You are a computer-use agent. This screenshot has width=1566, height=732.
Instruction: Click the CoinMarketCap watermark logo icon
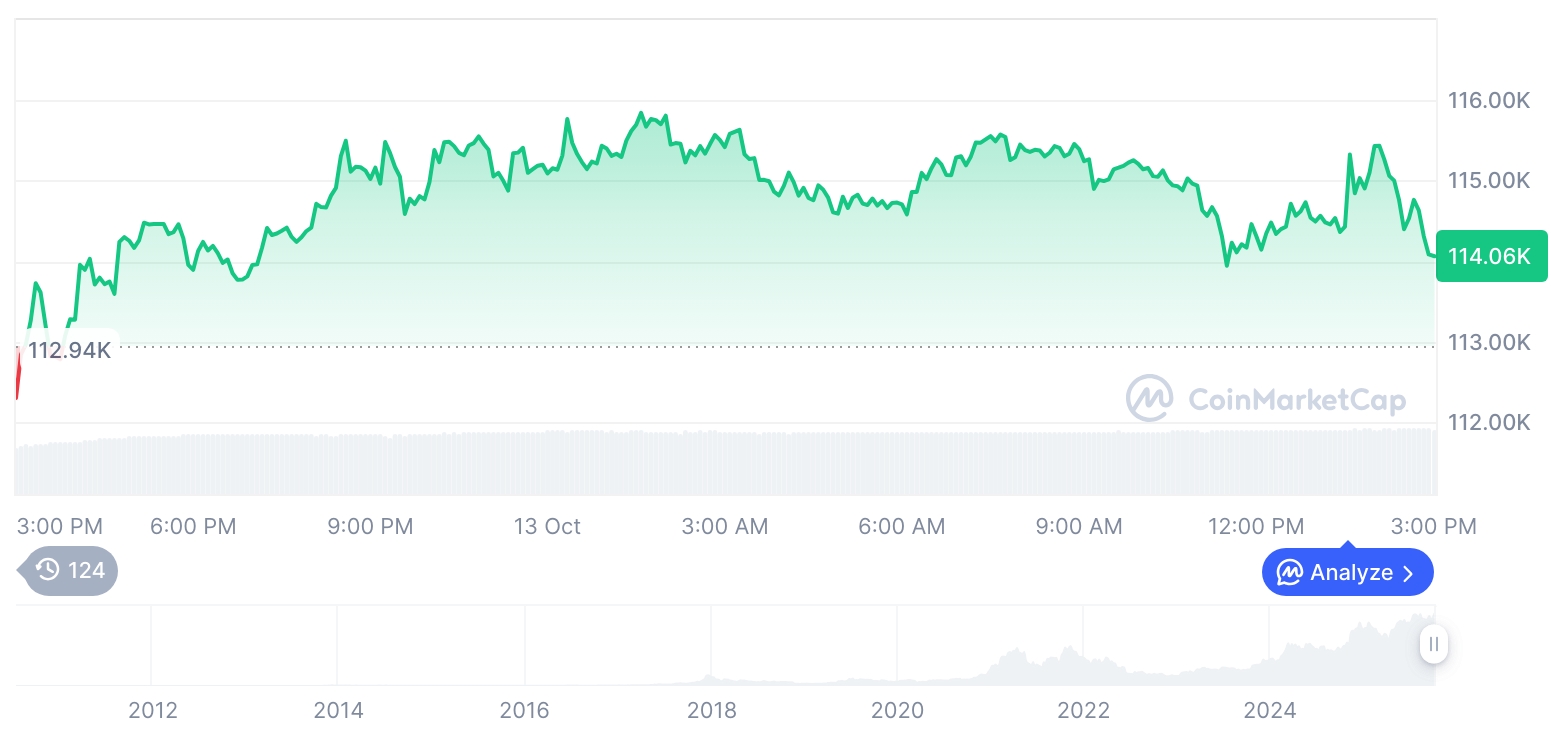[x=1150, y=399]
